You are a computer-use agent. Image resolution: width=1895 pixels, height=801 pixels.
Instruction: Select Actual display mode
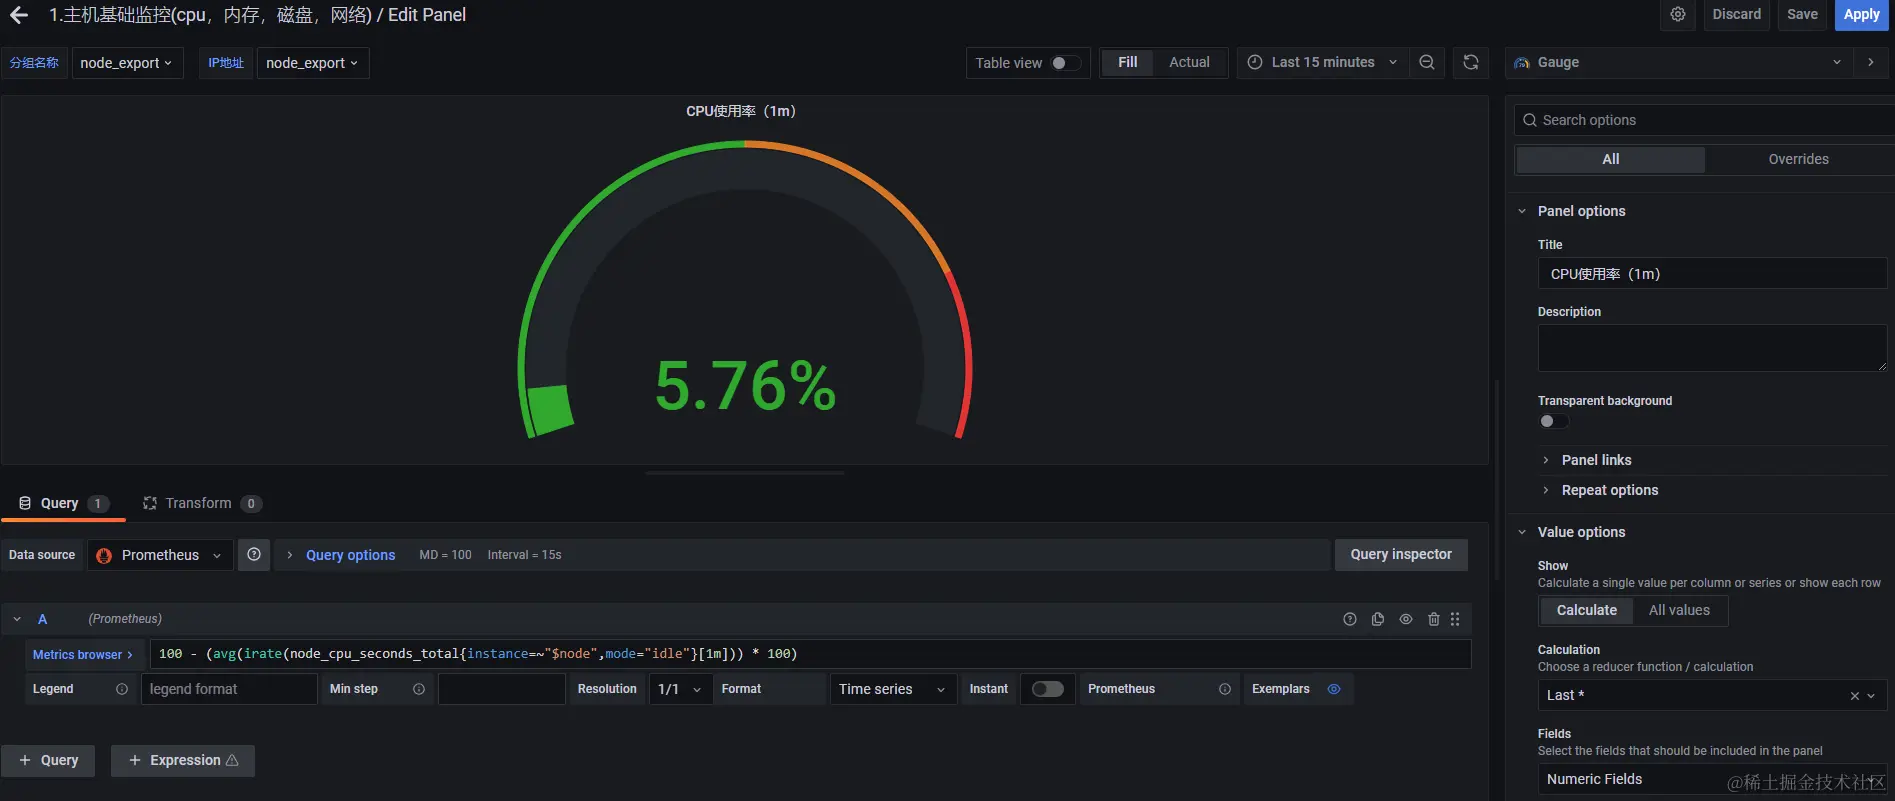point(1189,62)
